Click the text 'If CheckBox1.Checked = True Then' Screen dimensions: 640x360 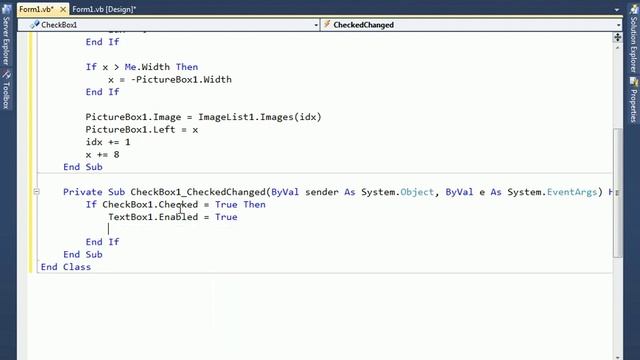[x=176, y=204]
